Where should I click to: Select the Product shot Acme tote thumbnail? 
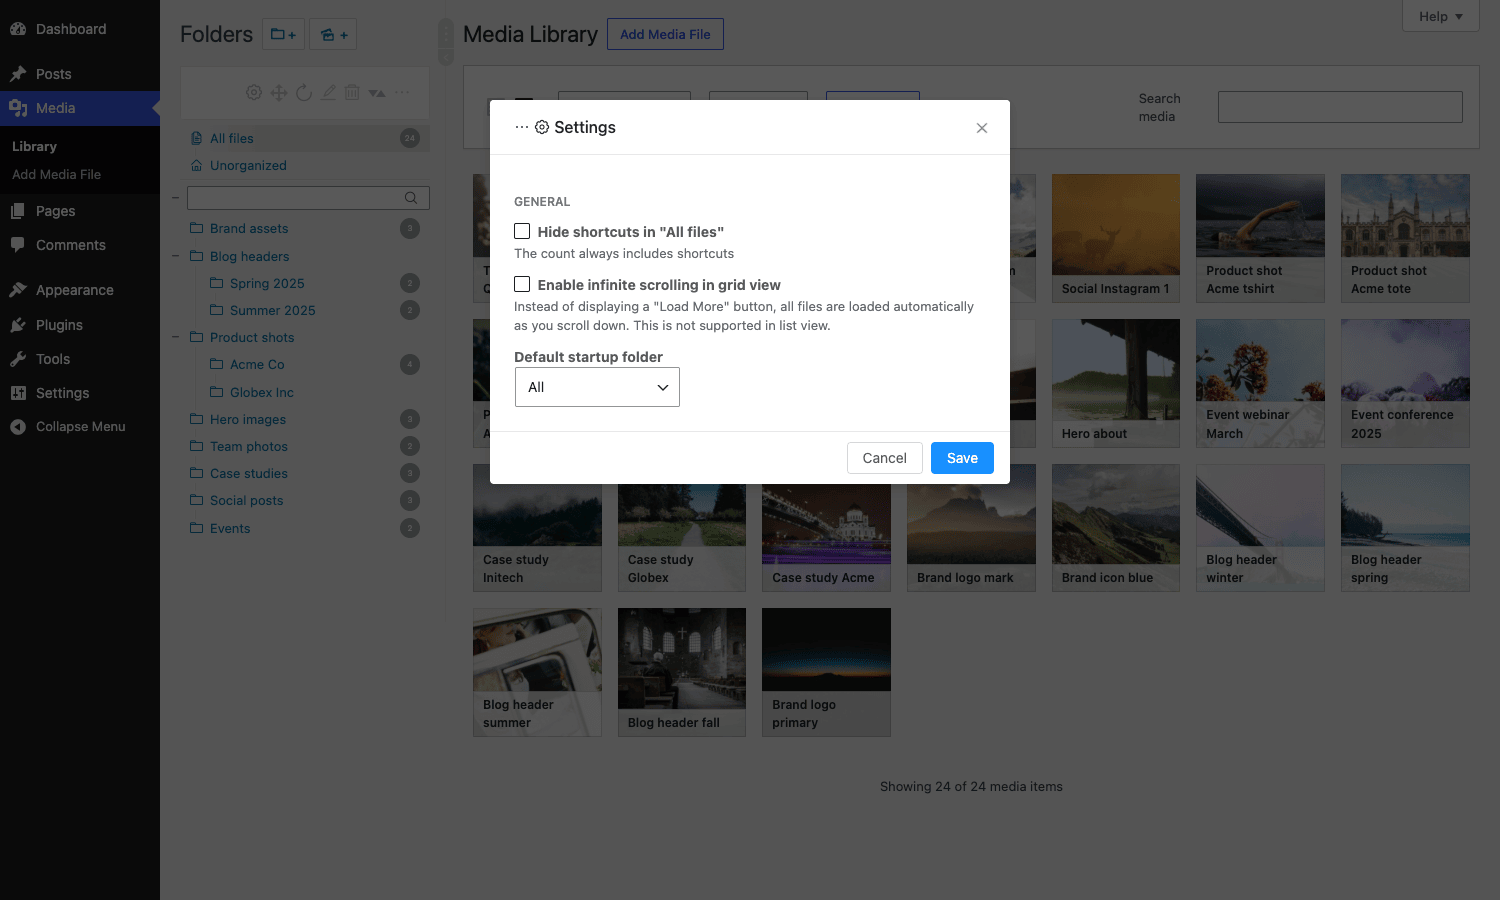coord(1405,238)
